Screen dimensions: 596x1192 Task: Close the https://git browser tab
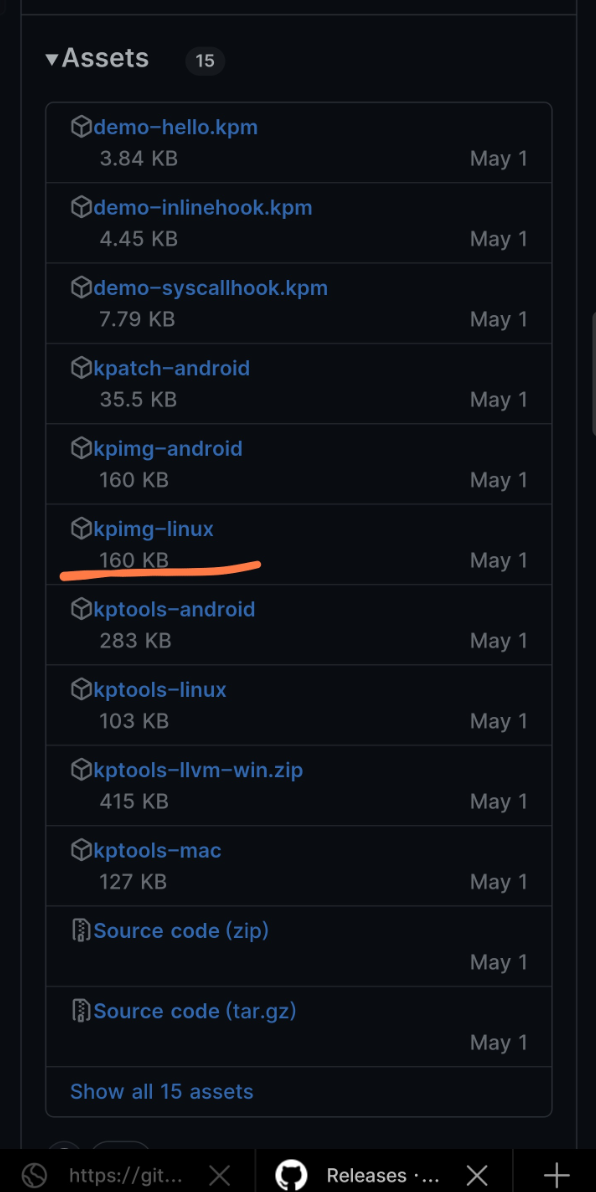click(220, 1175)
